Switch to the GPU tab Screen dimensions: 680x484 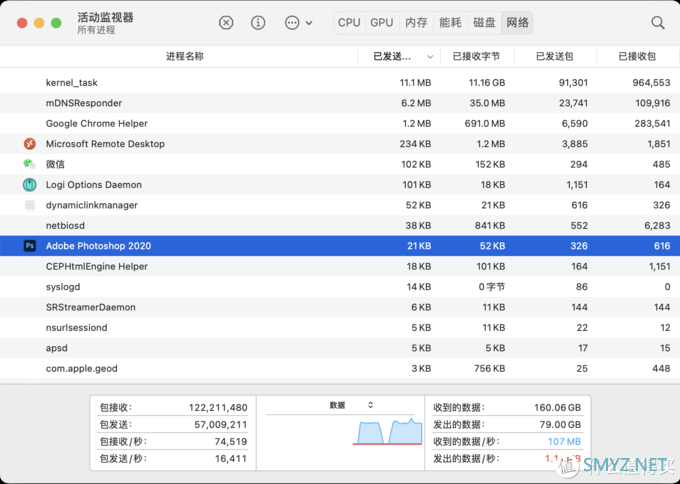(382, 23)
